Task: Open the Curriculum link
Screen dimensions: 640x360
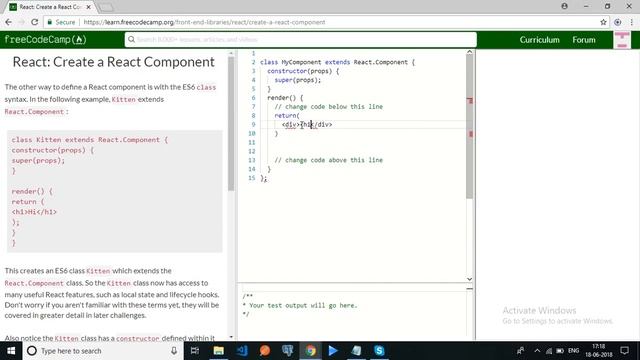Action: pyautogui.click(x=539, y=40)
